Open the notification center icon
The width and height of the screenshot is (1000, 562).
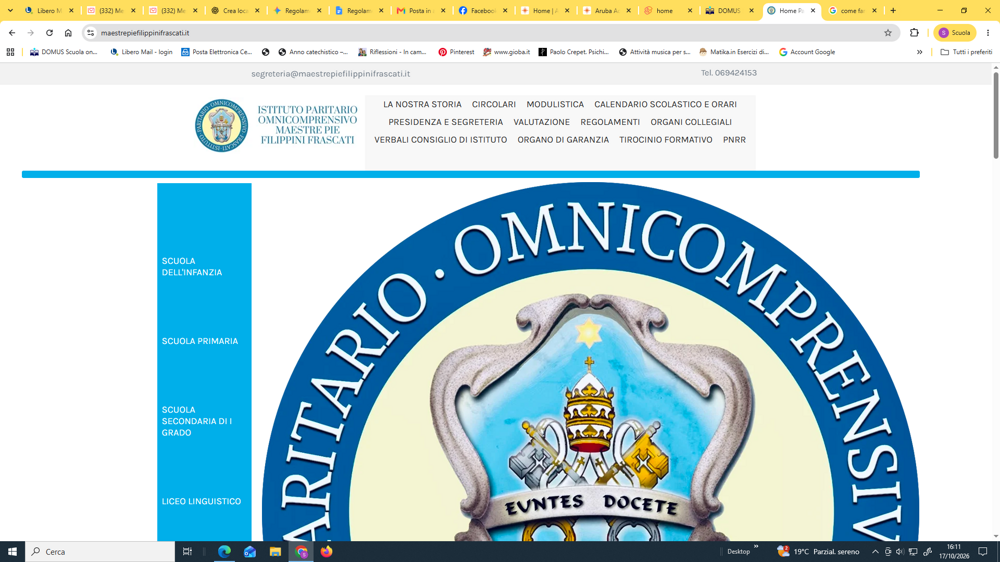983,552
